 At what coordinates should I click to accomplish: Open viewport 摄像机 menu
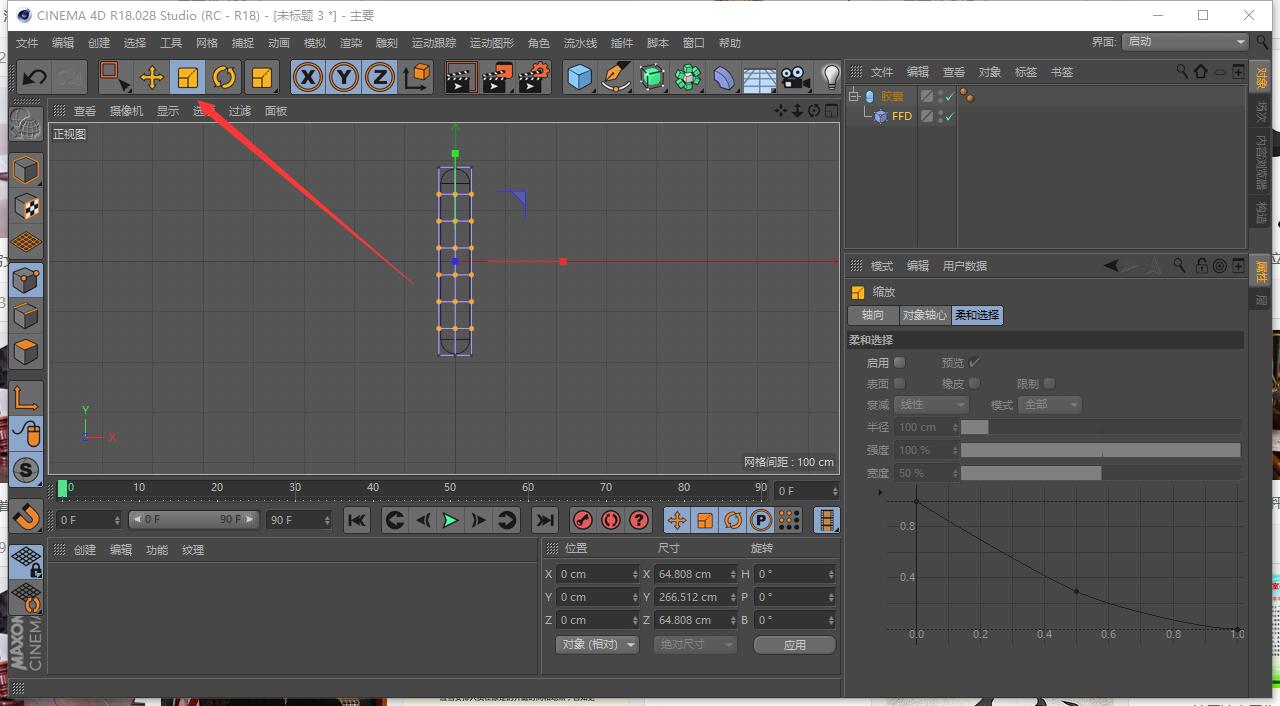pos(126,111)
